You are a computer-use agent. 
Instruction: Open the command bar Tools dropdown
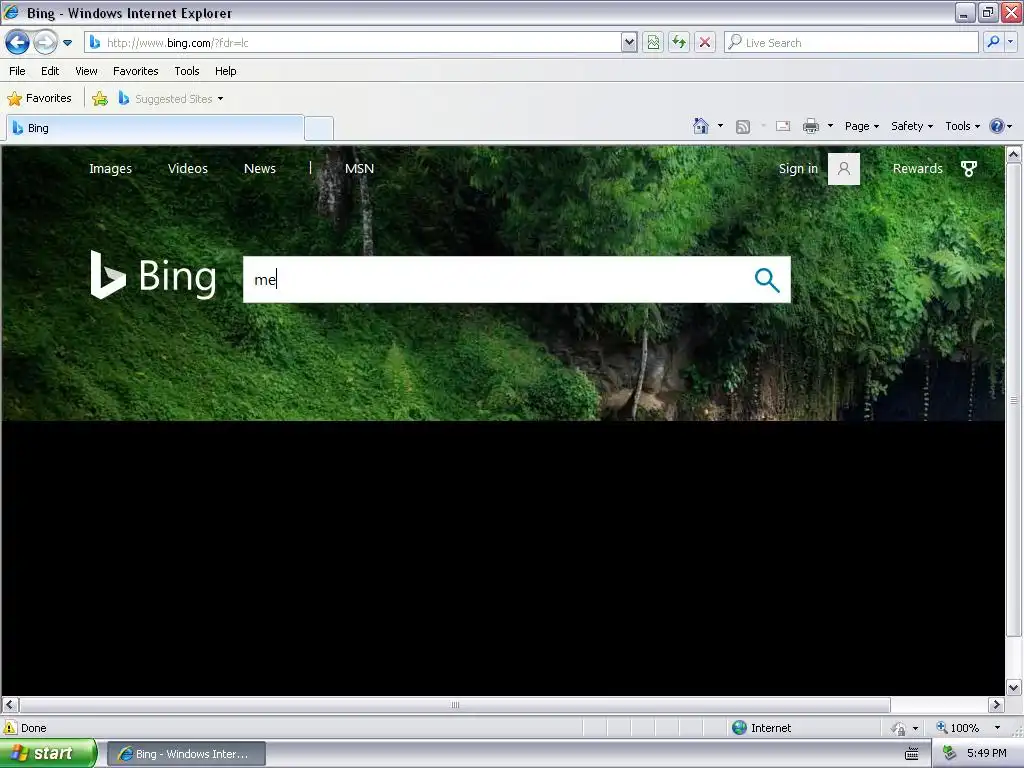pos(963,126)
